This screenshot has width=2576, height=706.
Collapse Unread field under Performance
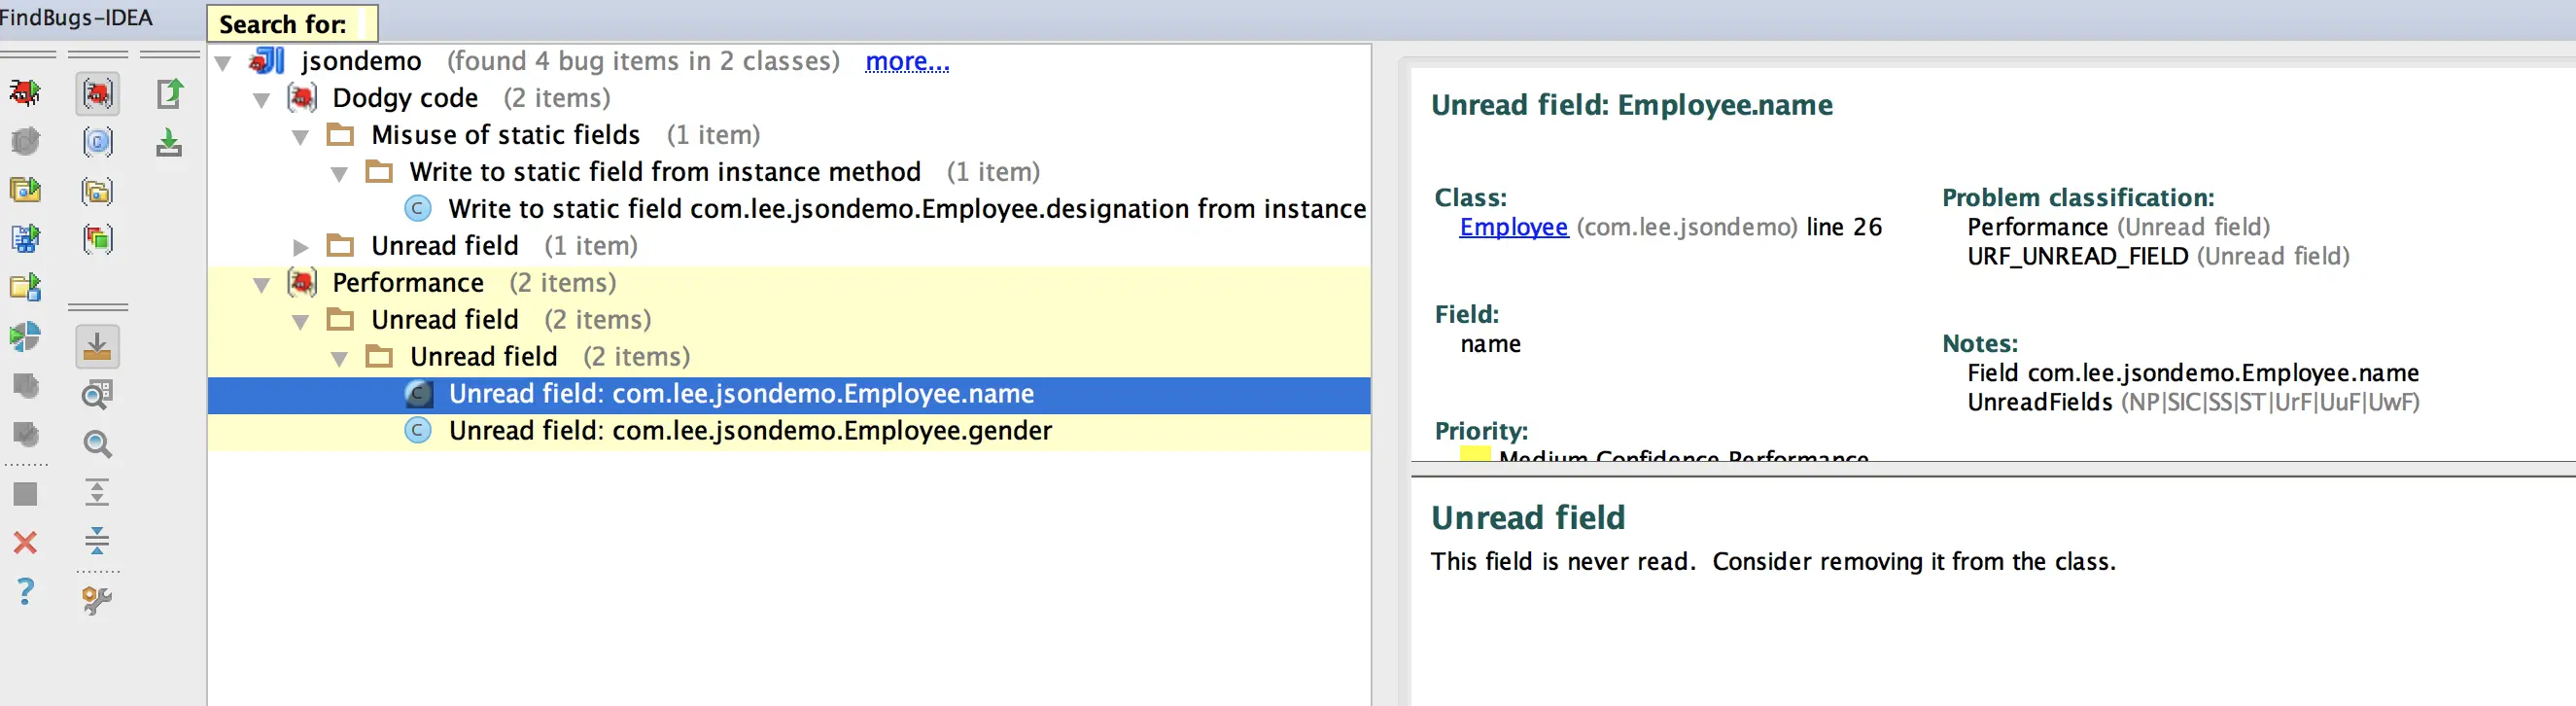301,322
